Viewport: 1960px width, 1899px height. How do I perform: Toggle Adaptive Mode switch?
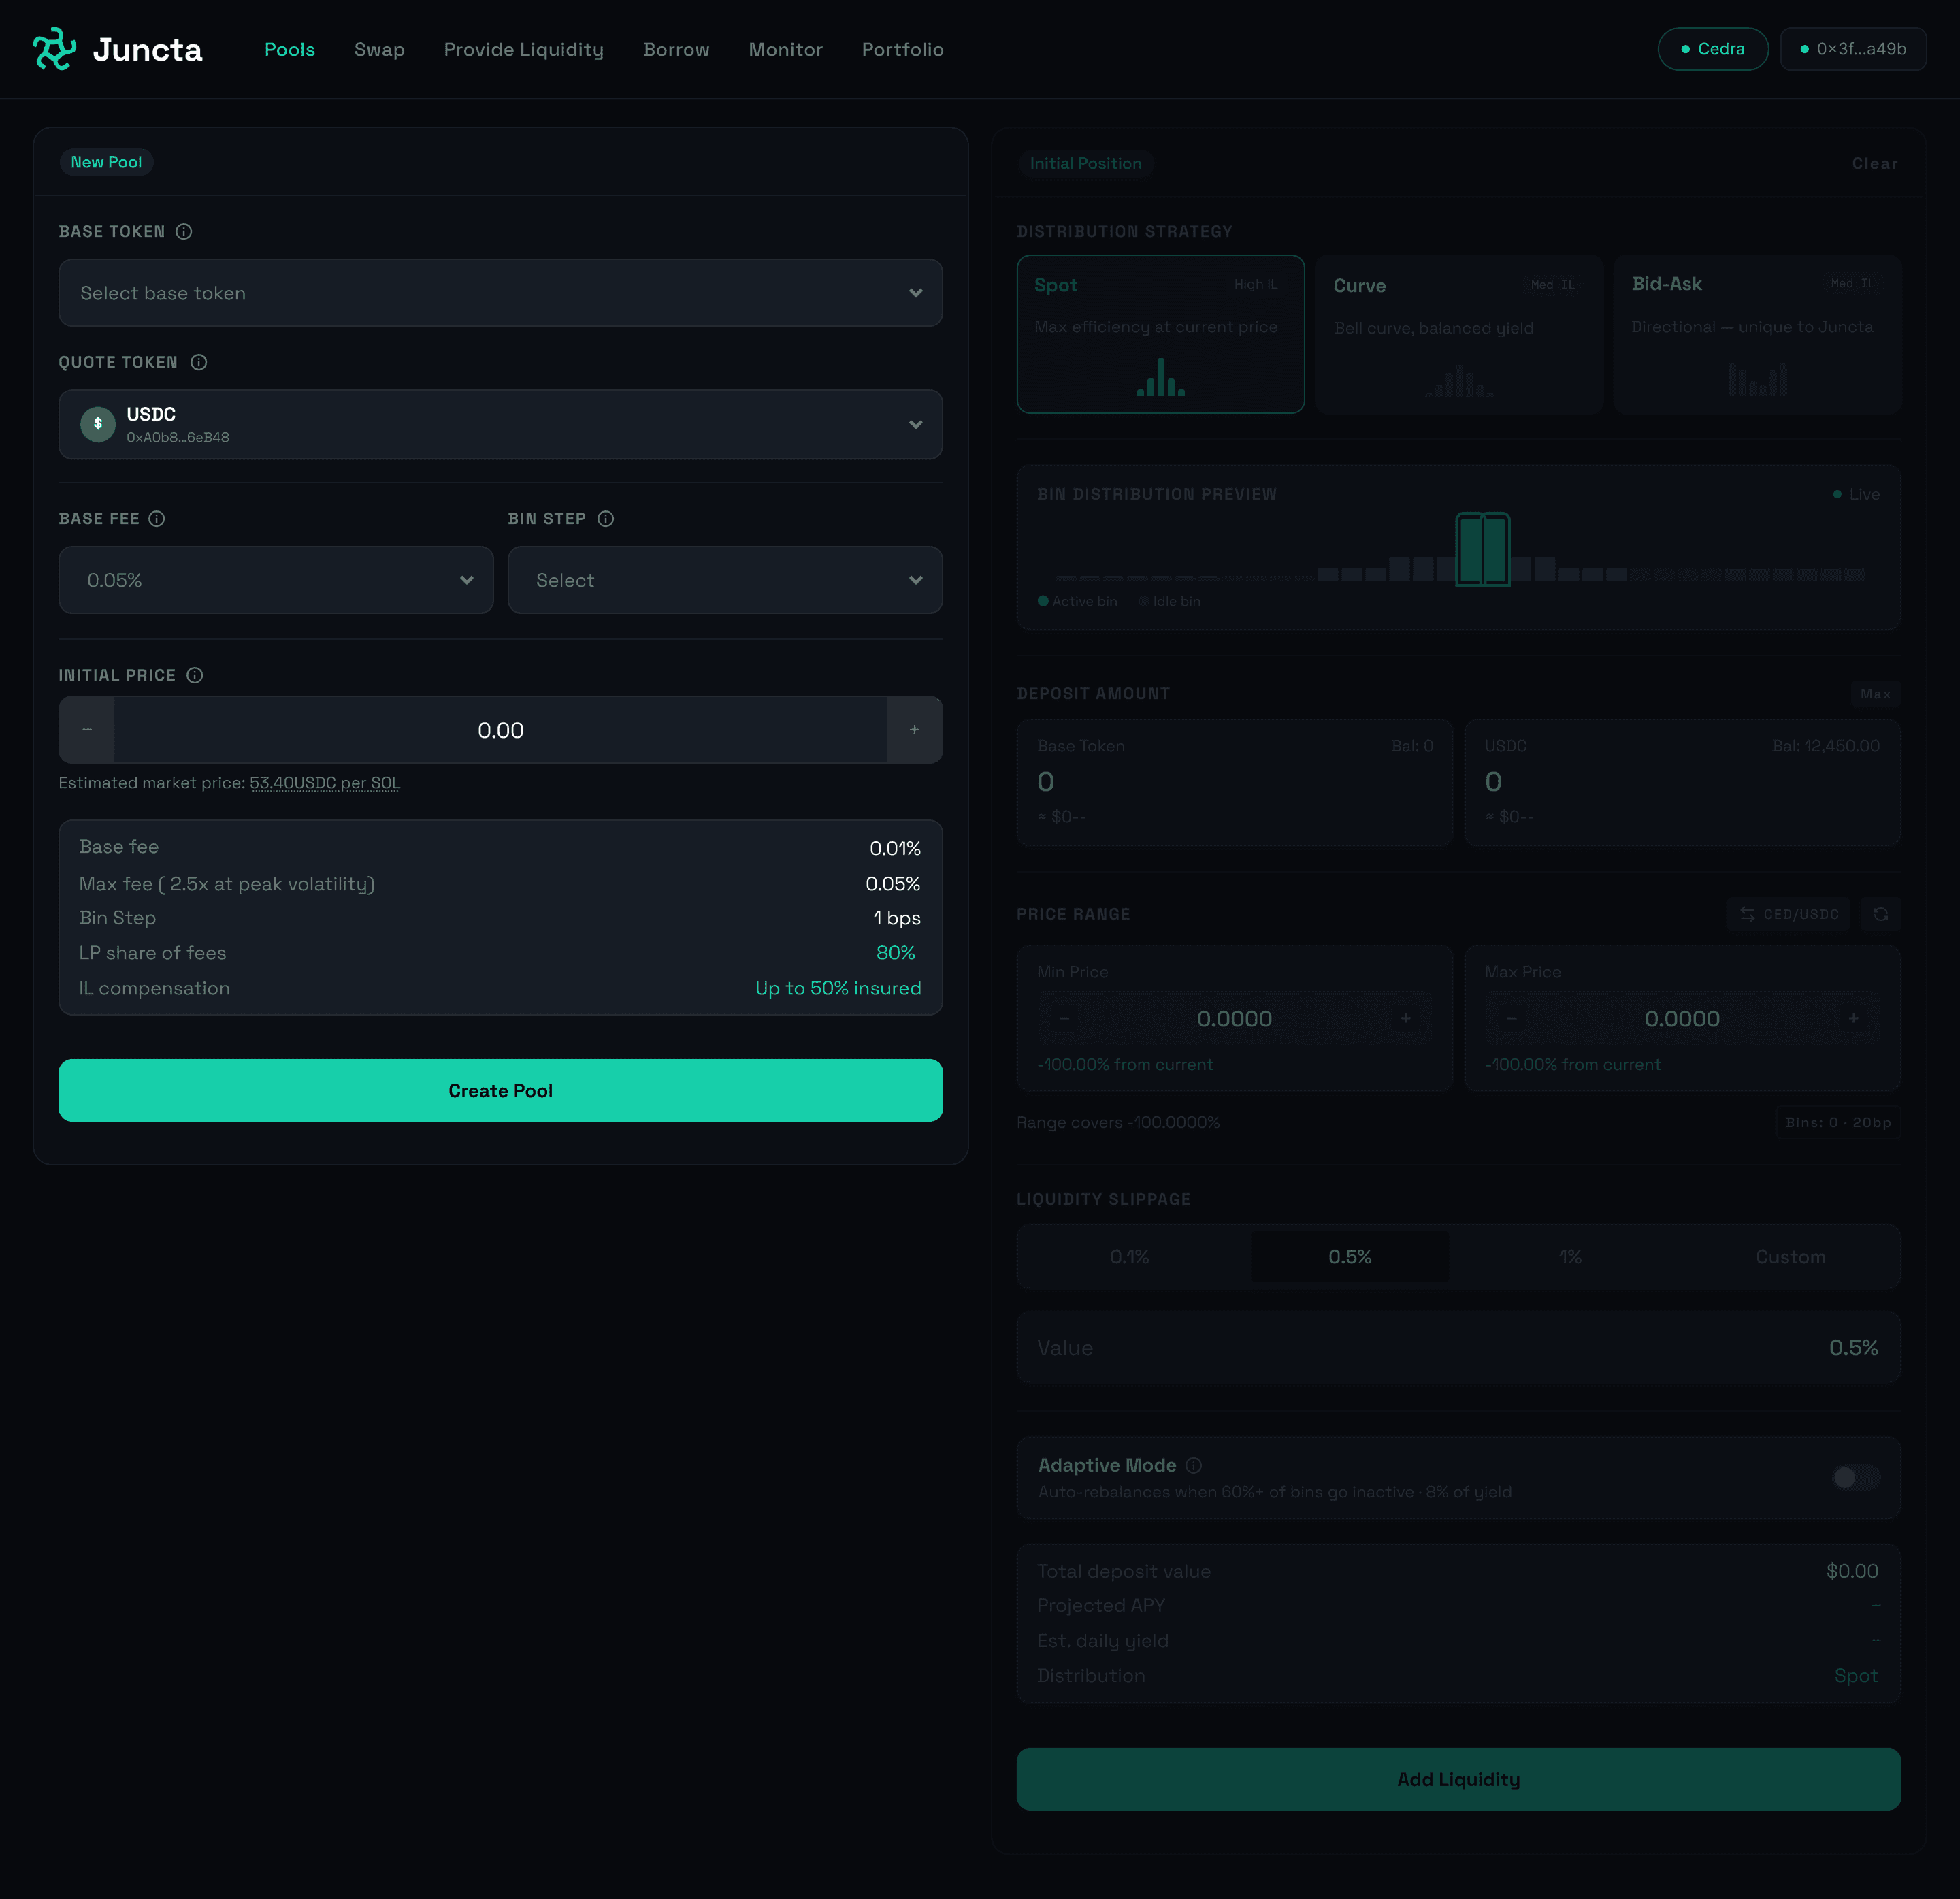(1856, 1477)
